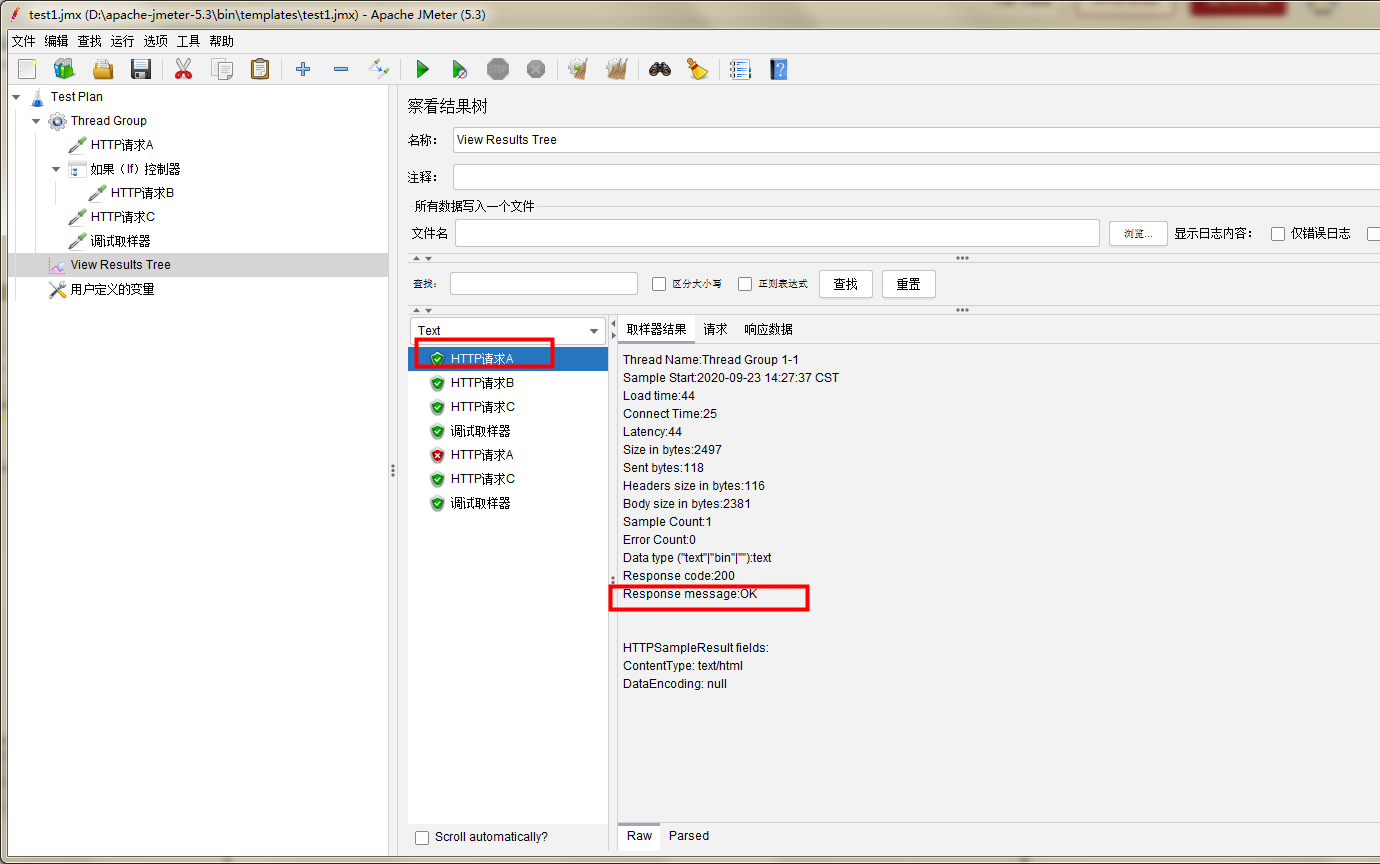1380x864 pixels.
Task: Switch to the Parsed tab
Action: click(x=689, y=836)
